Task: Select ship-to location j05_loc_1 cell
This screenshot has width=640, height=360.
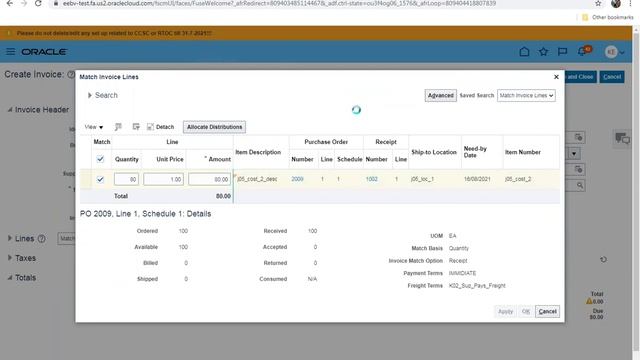Action: 422,179
